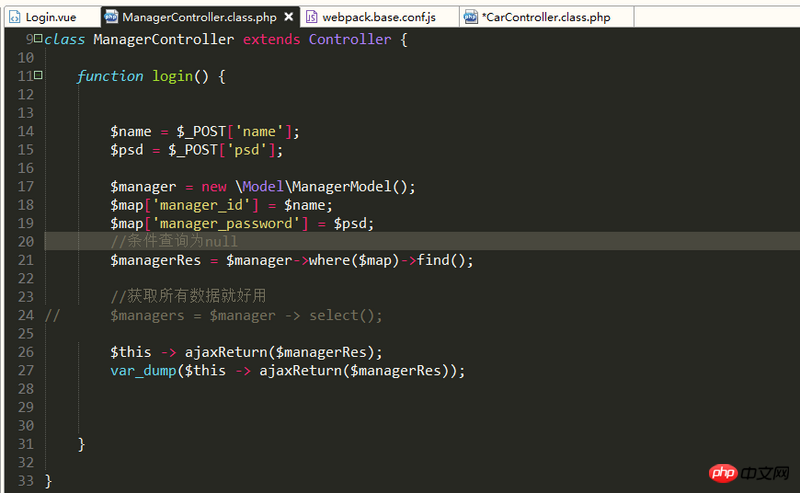Click the 'psd' string on line 15

(x=246, y=150)
